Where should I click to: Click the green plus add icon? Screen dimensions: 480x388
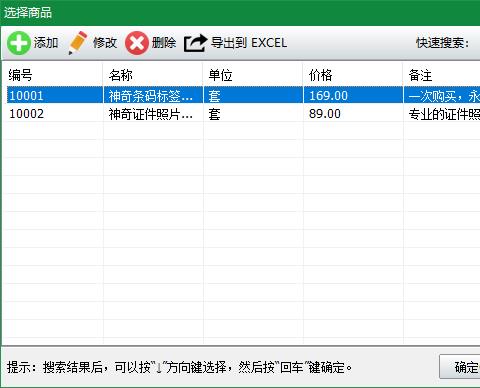pyautogui.click(x=19, y=43)
